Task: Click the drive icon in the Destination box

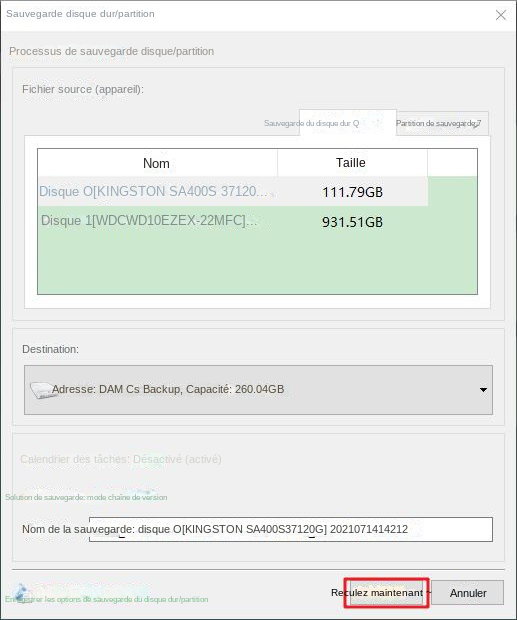Action: (42, 390)
